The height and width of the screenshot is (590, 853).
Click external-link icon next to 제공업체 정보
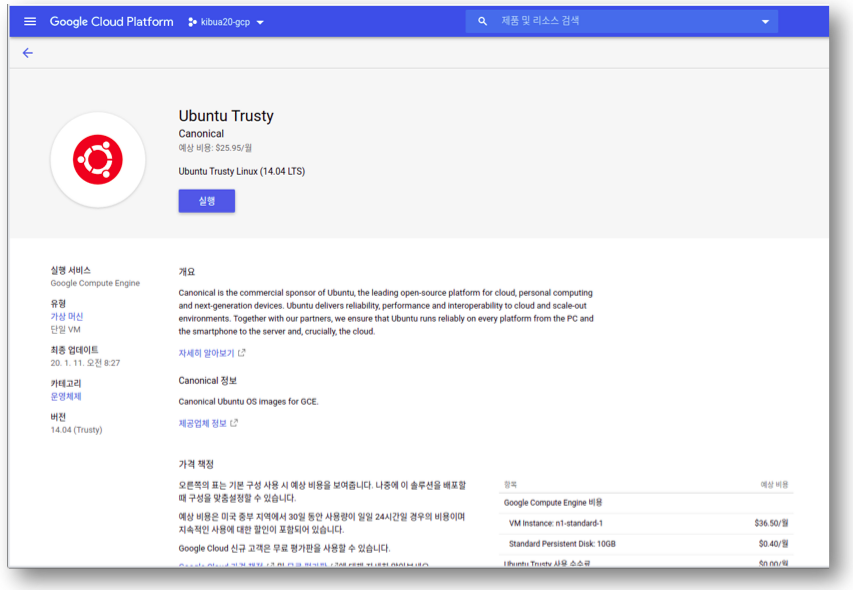pos(234,423)
